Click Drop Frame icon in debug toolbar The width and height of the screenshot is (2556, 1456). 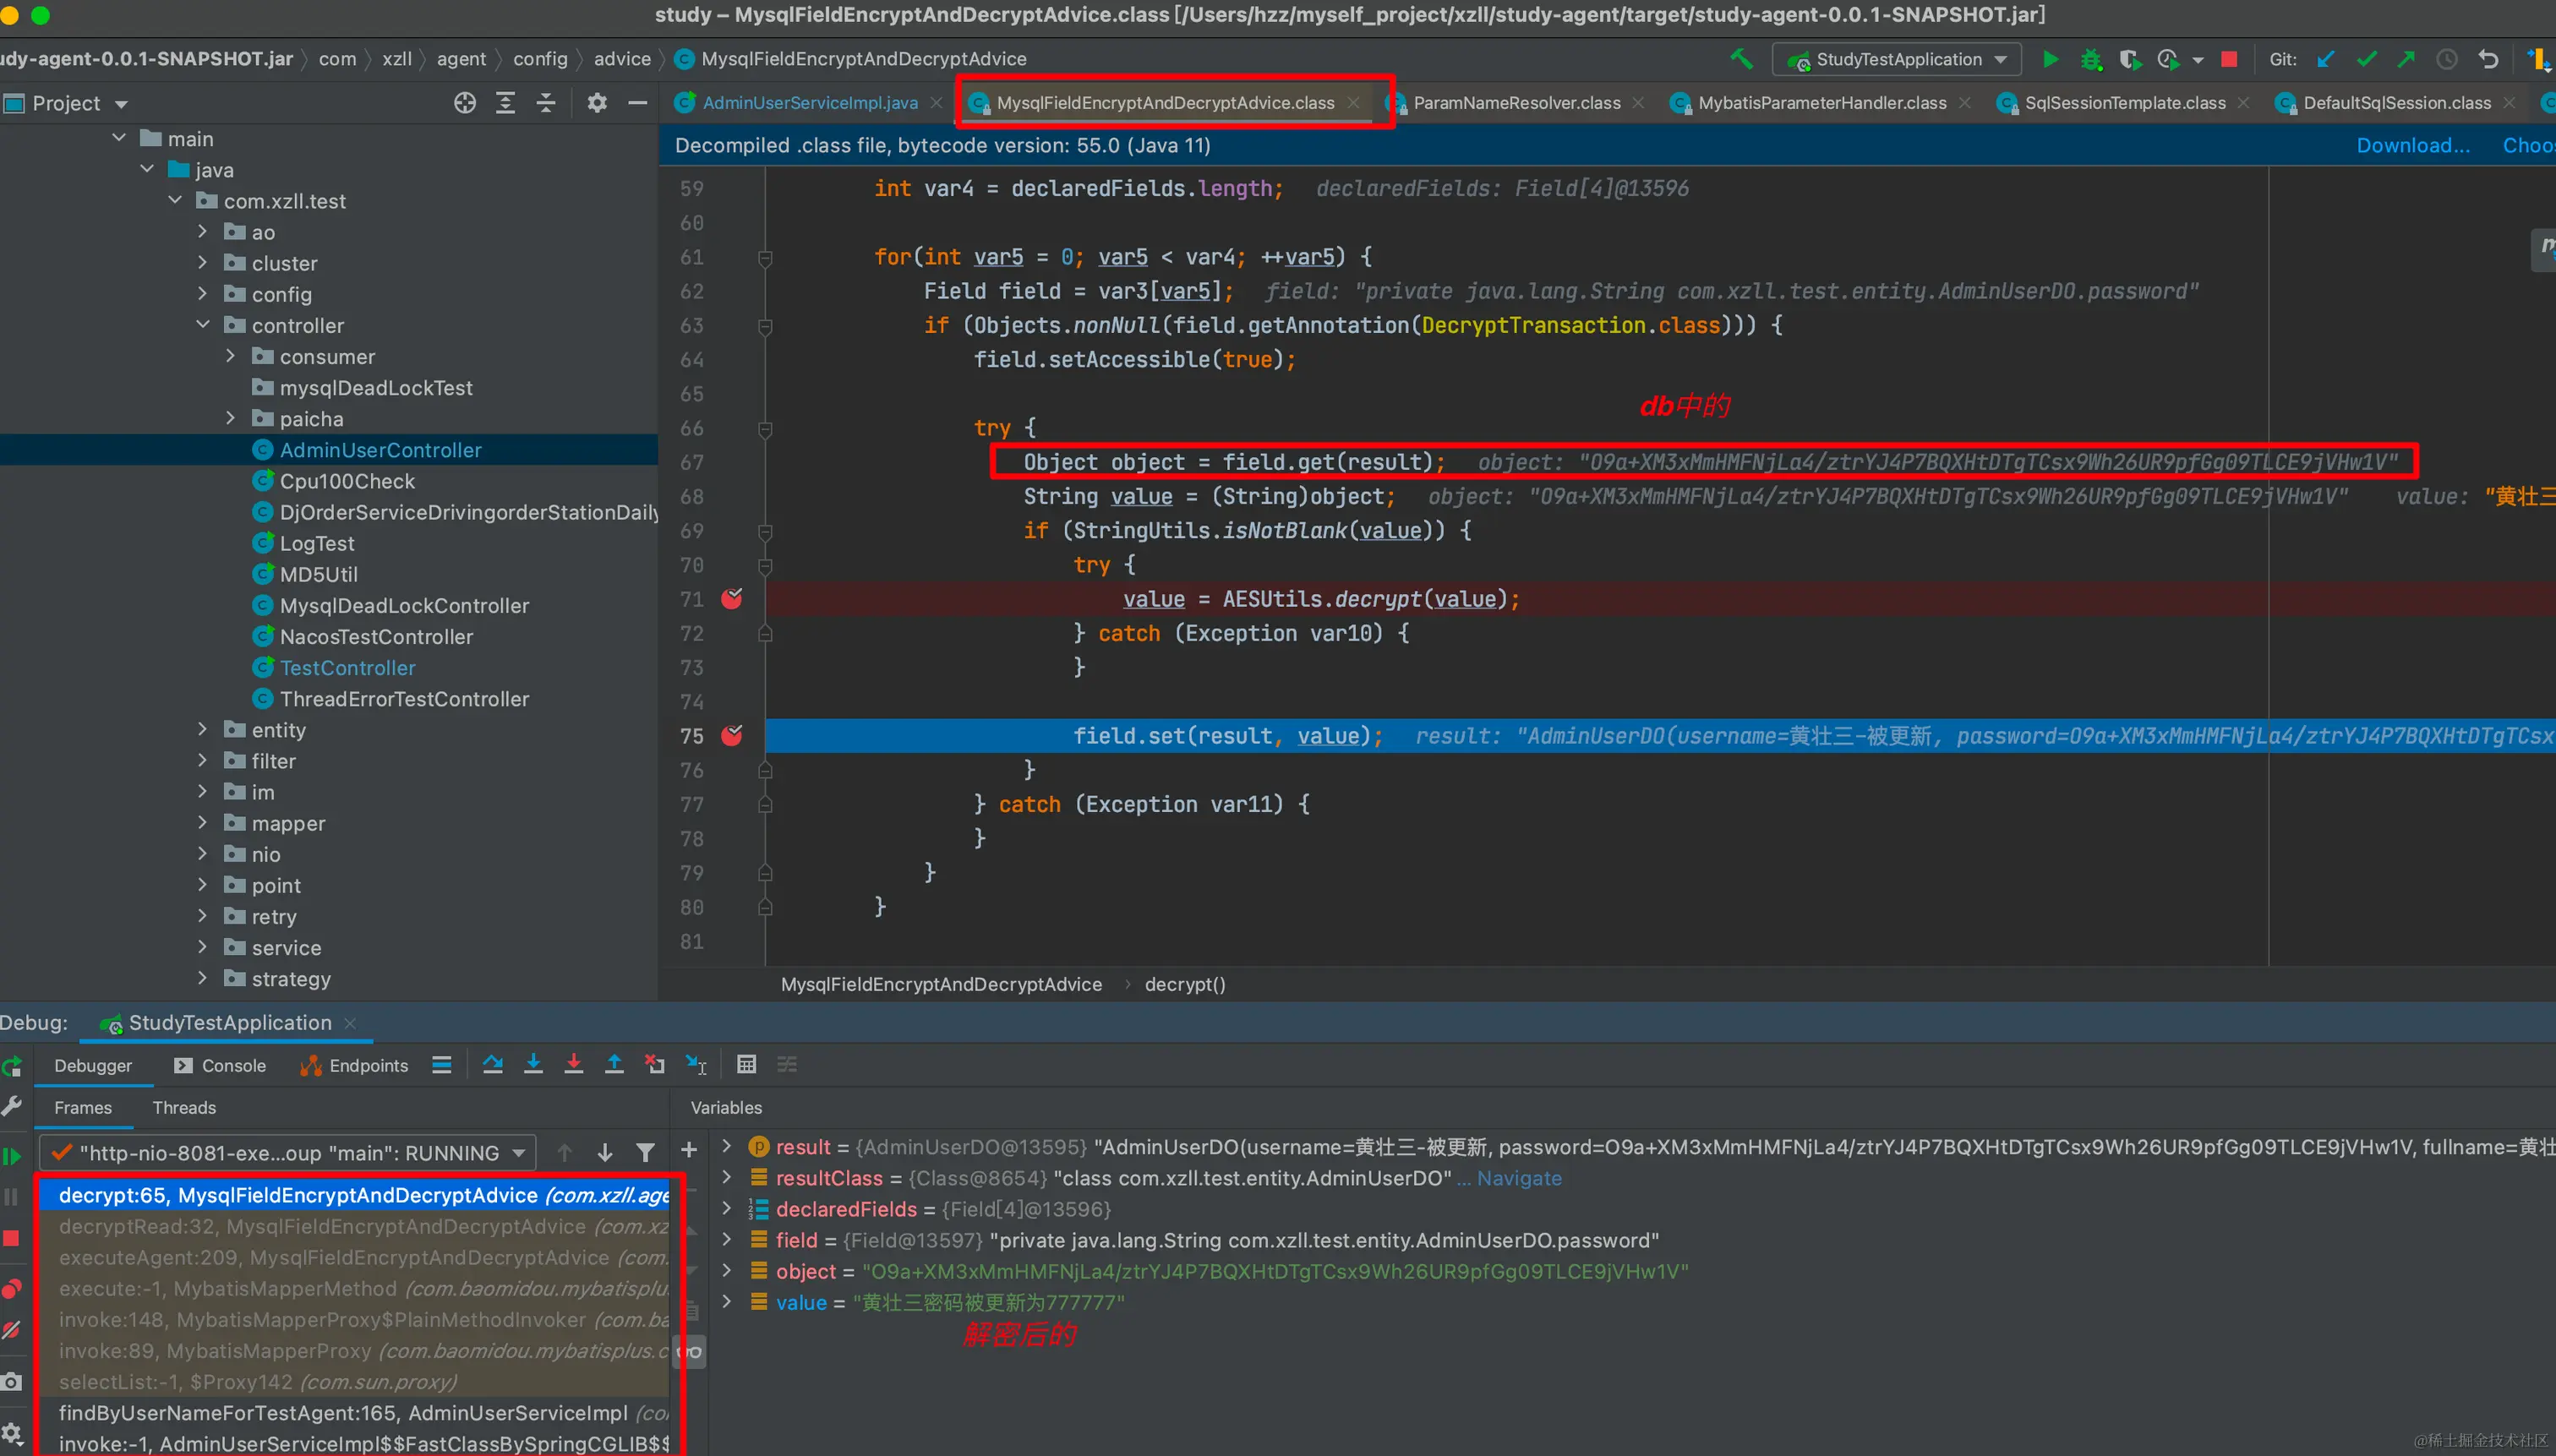tap(655, 1064)
